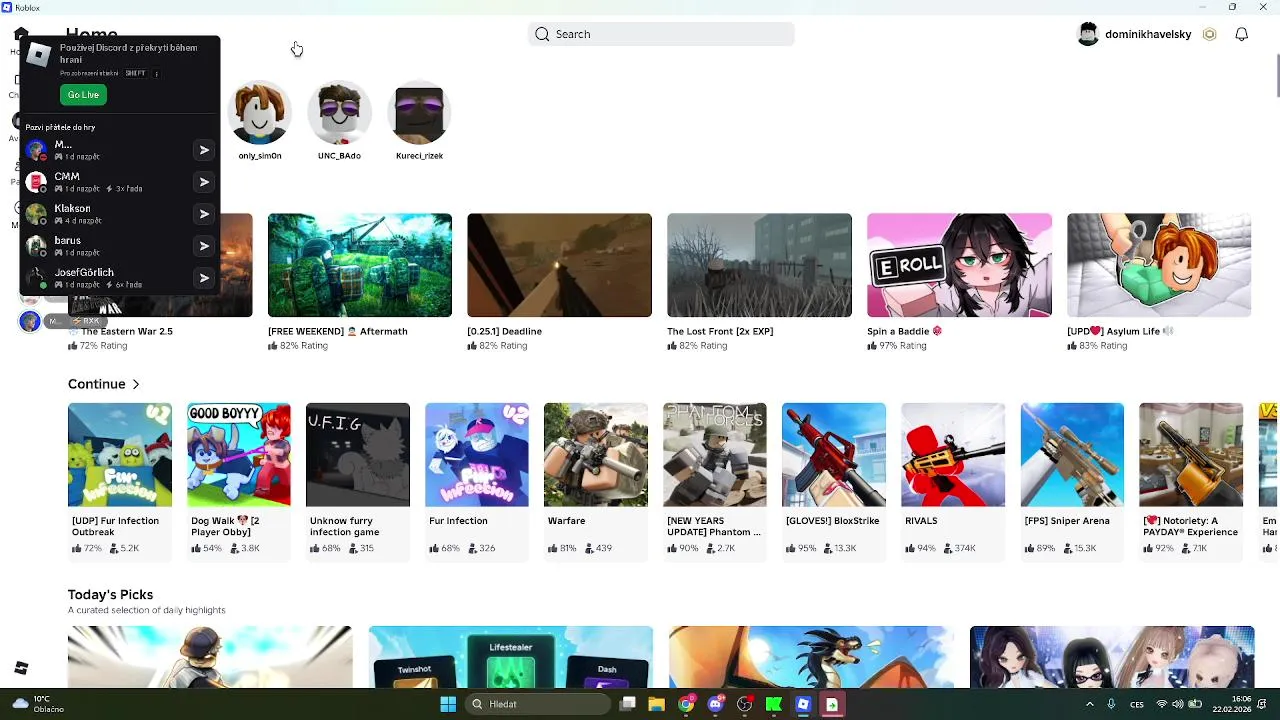Viewport: 1280px width, 720px height.
Task: Open Deadline game thumbnail
Action: coord(559,265)
